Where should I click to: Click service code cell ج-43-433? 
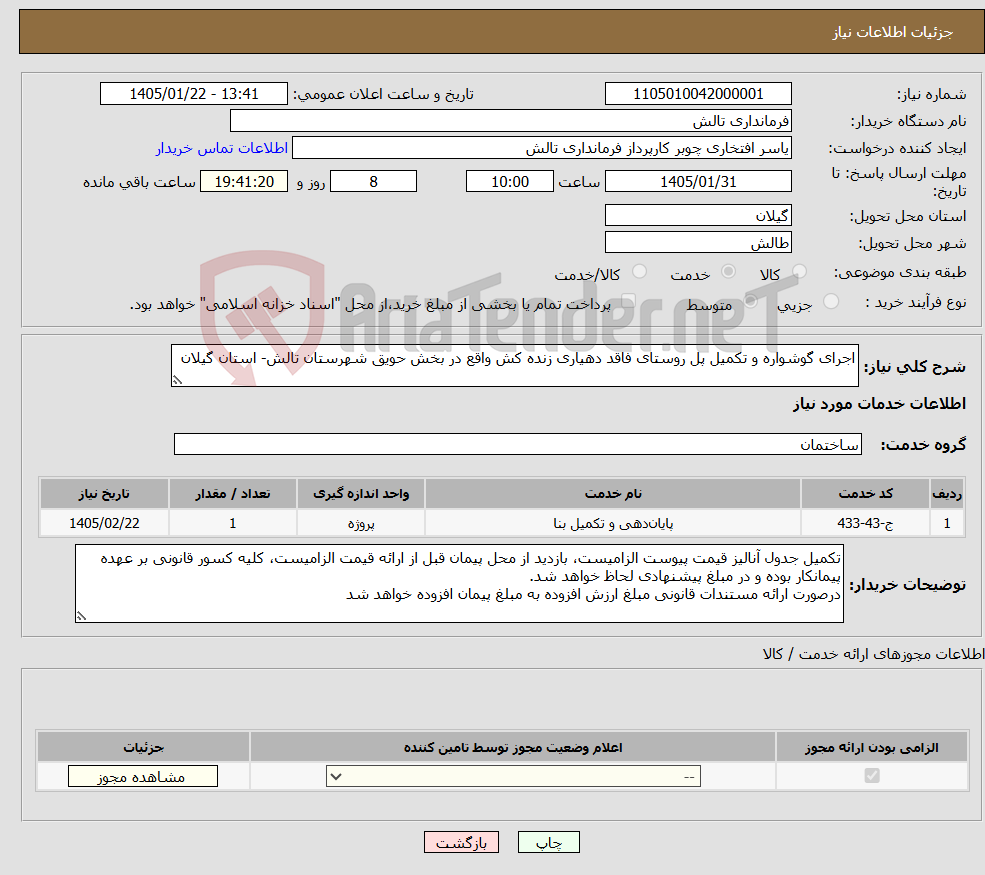pyautogui.click(x=865, y=523)
